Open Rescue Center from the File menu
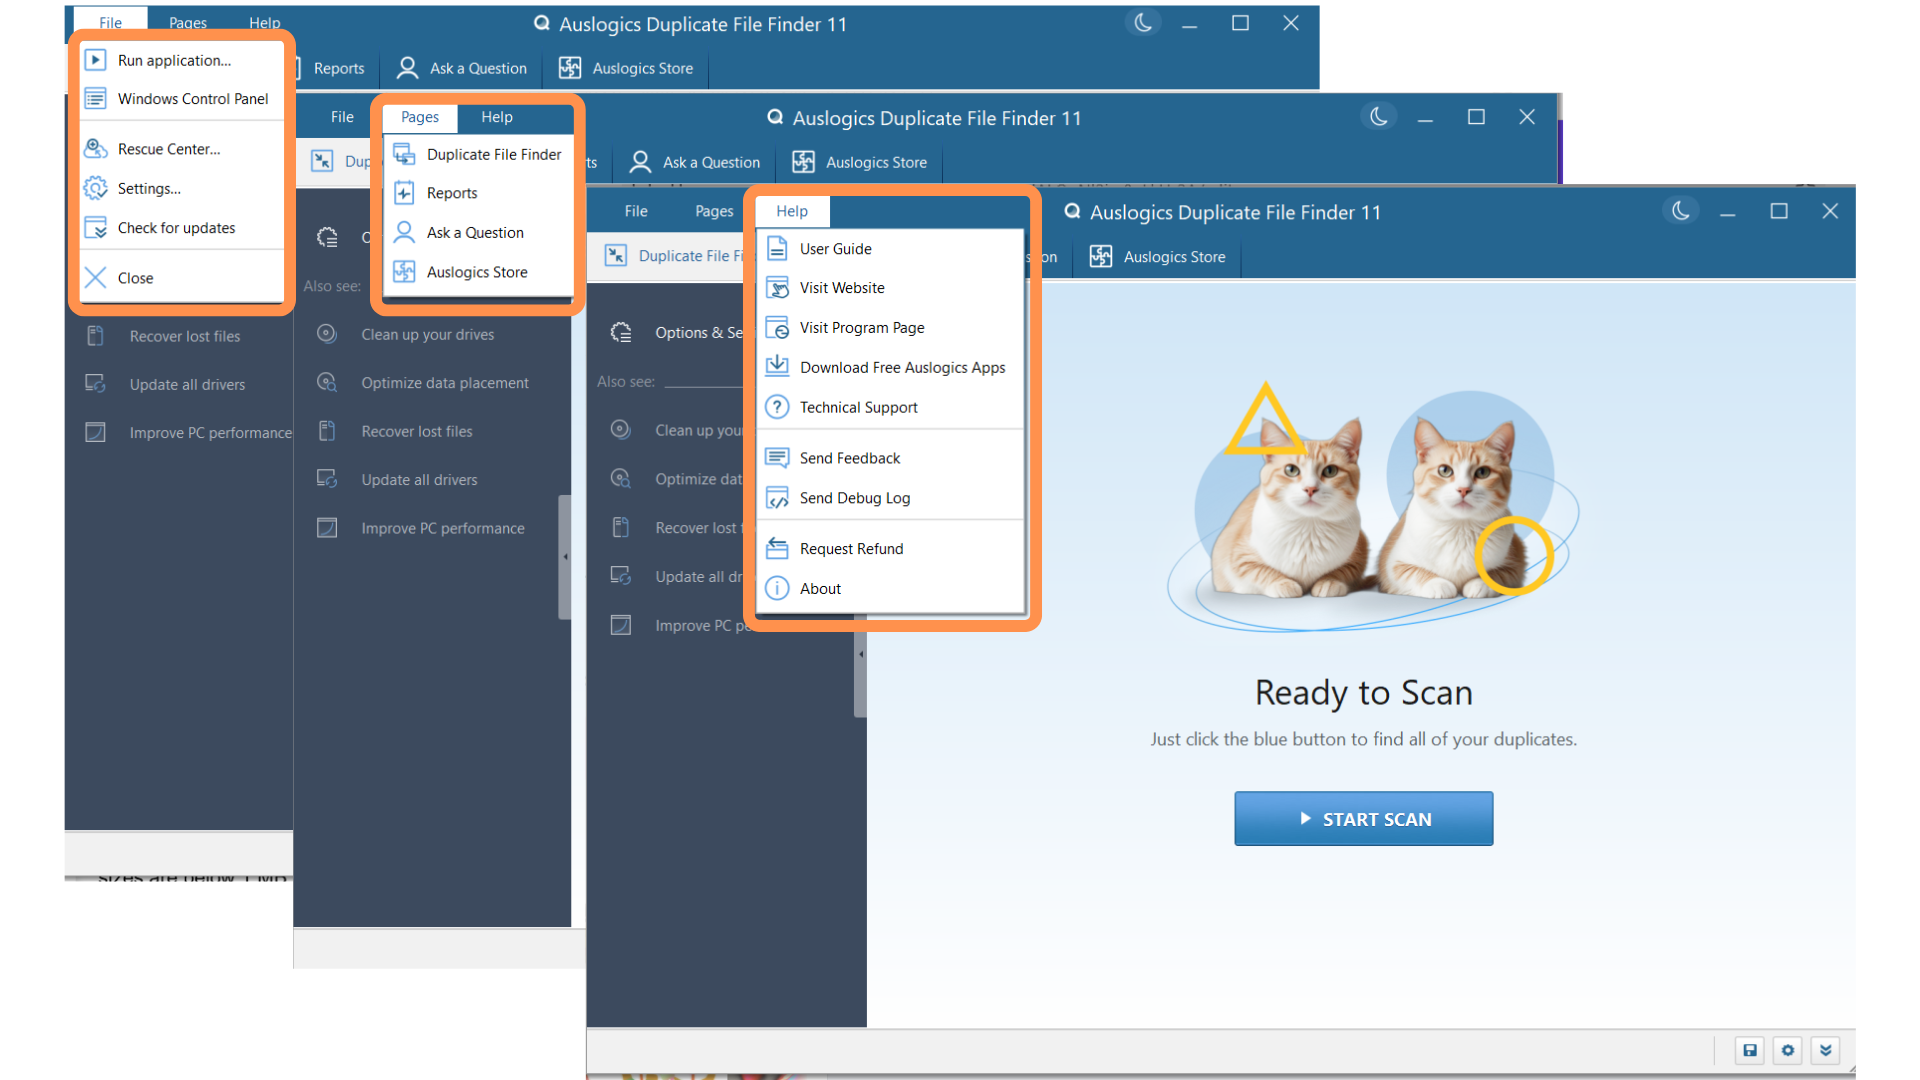Viewport: 1920px width, 1080px height. point(168,149)
